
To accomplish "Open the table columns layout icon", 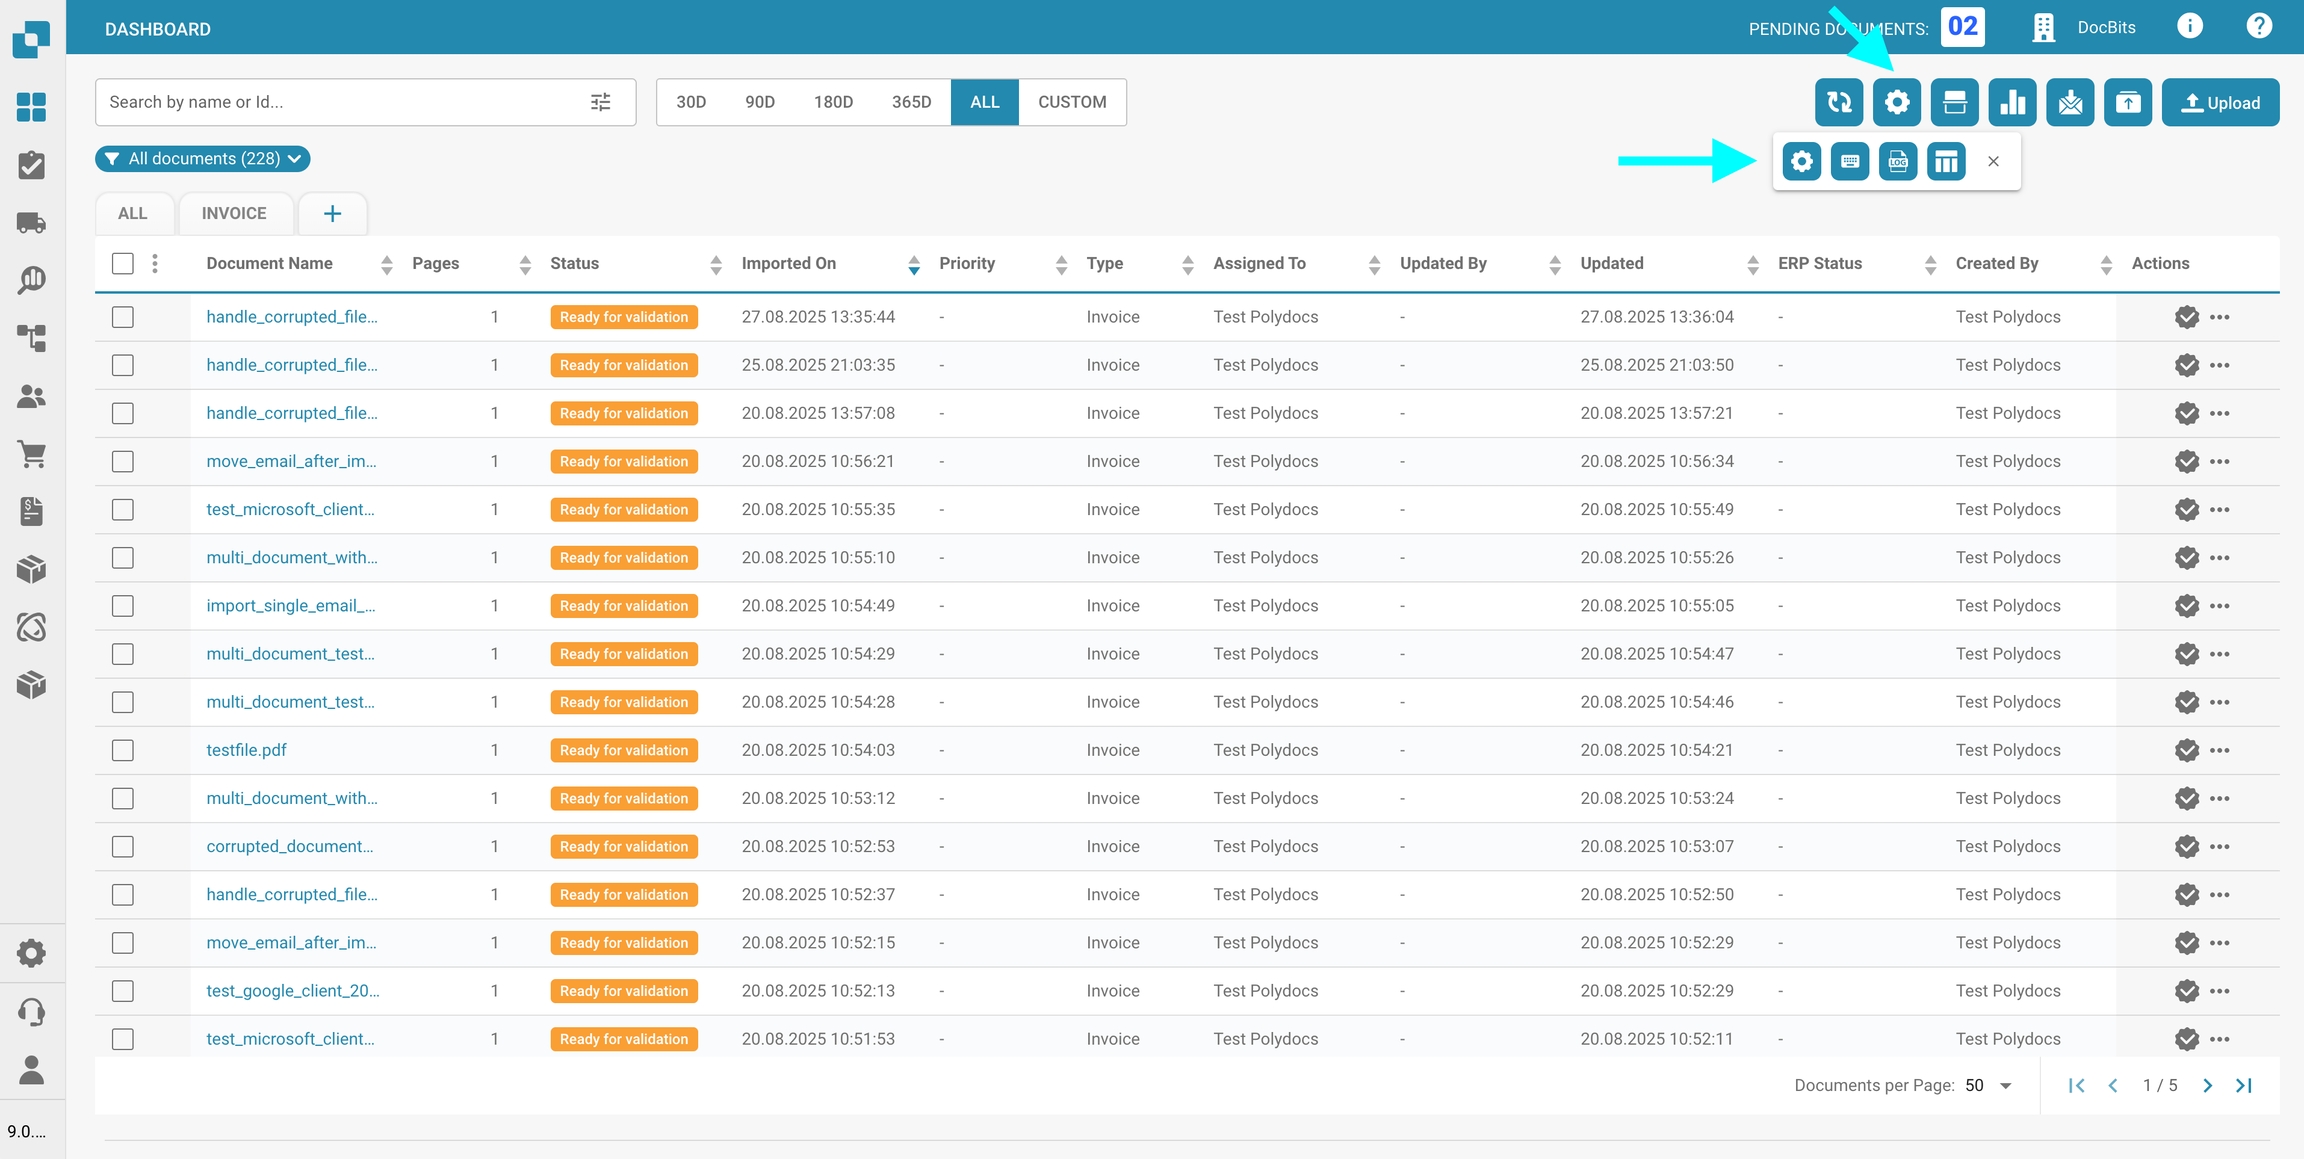I will coord(1945,161).
